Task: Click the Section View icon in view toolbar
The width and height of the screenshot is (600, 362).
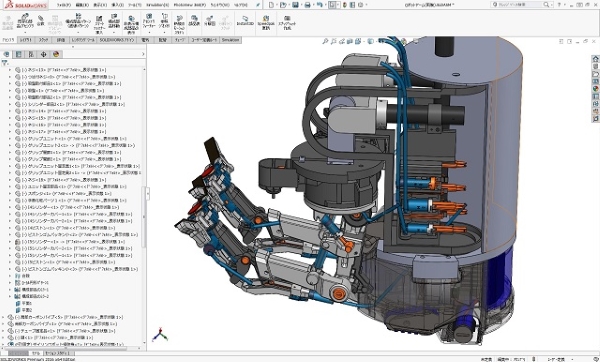Action: point(350,41)
